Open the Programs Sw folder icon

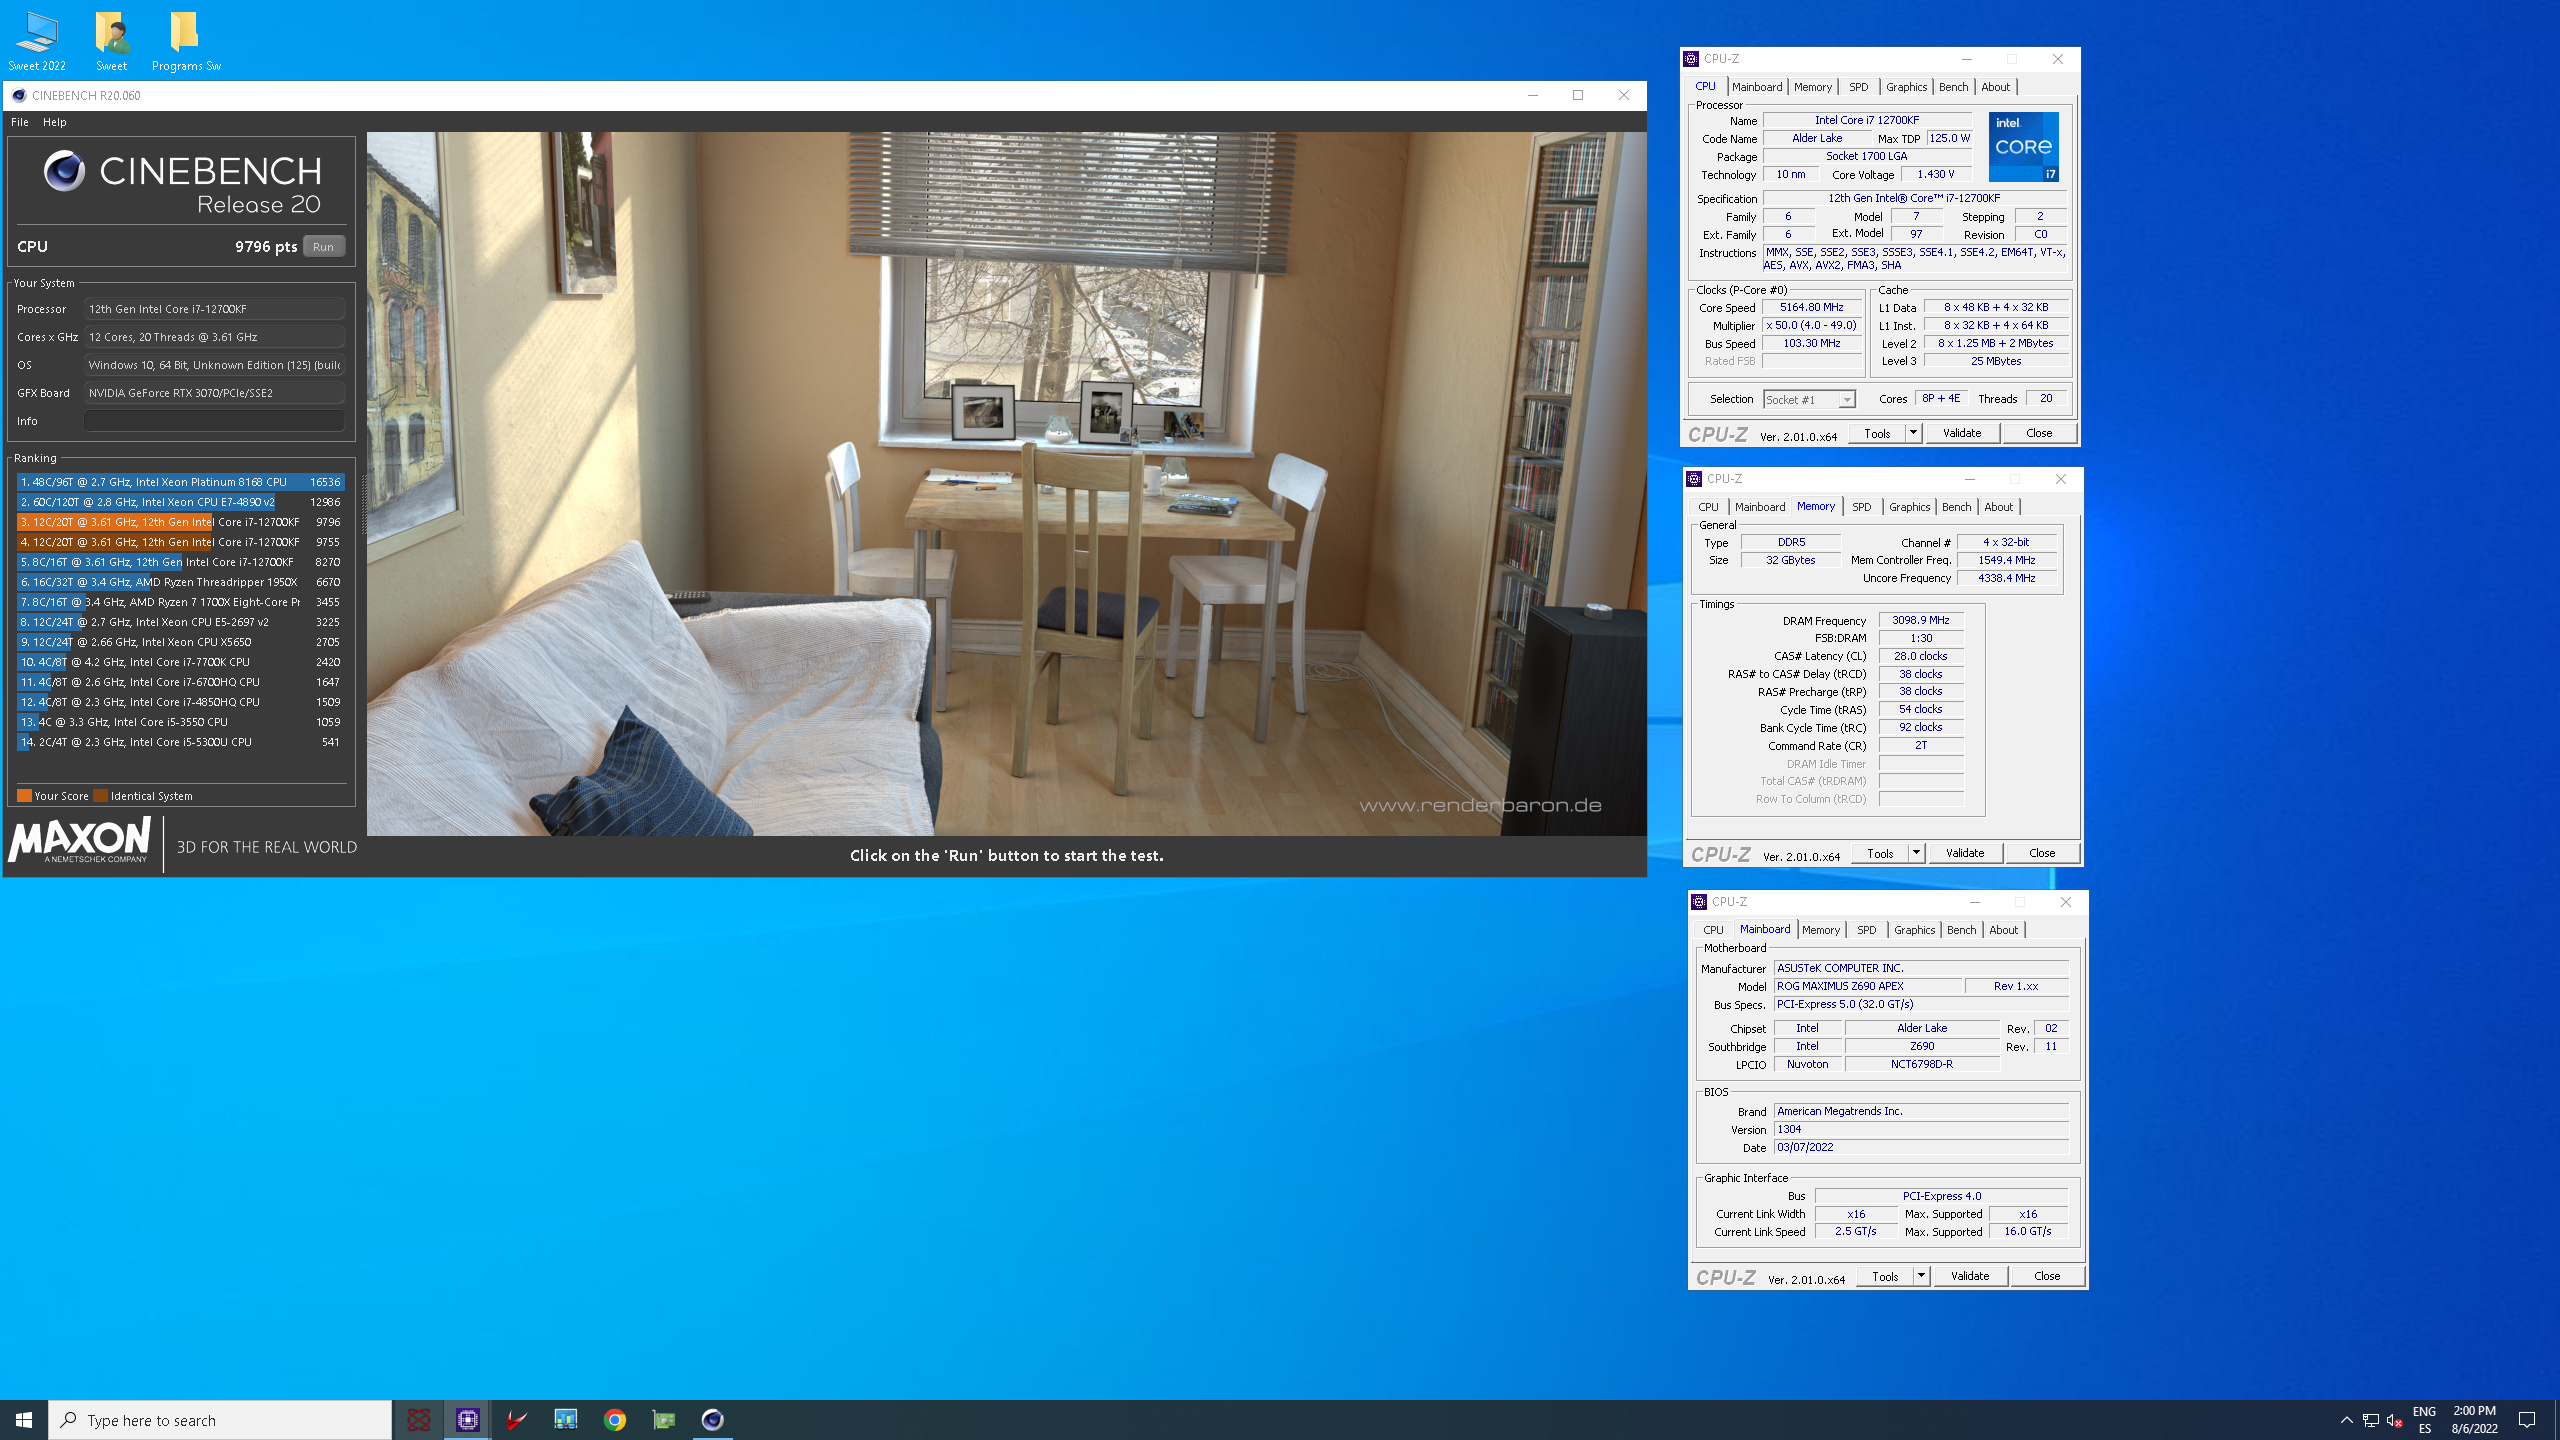pyautogui.click(x=186, y=40)
